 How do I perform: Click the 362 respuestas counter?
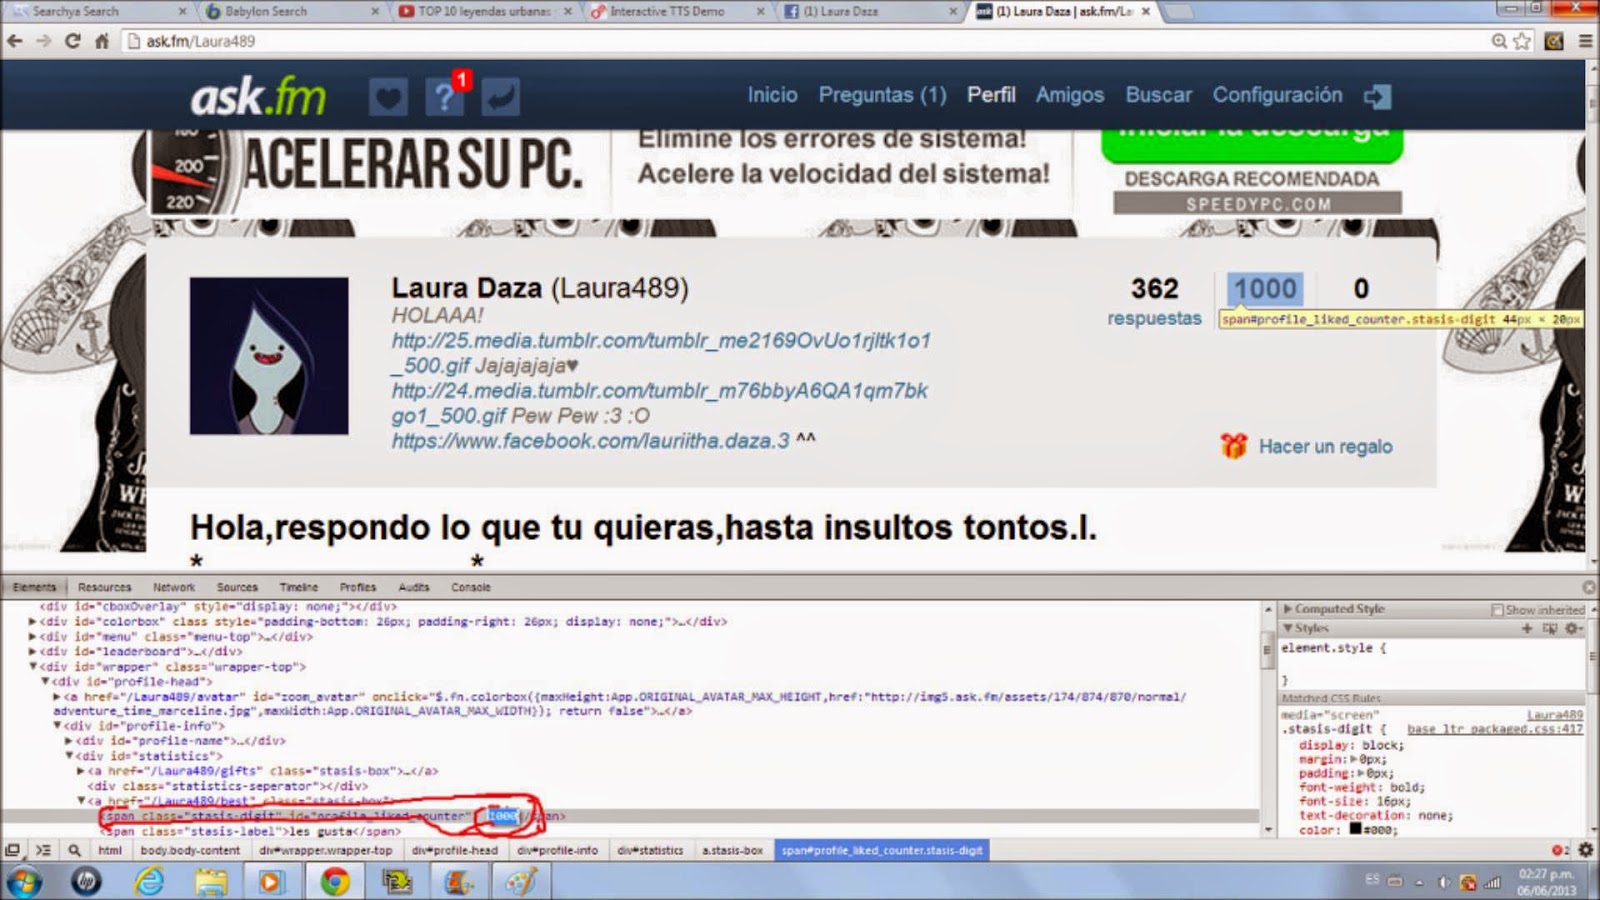(1154, 302)
